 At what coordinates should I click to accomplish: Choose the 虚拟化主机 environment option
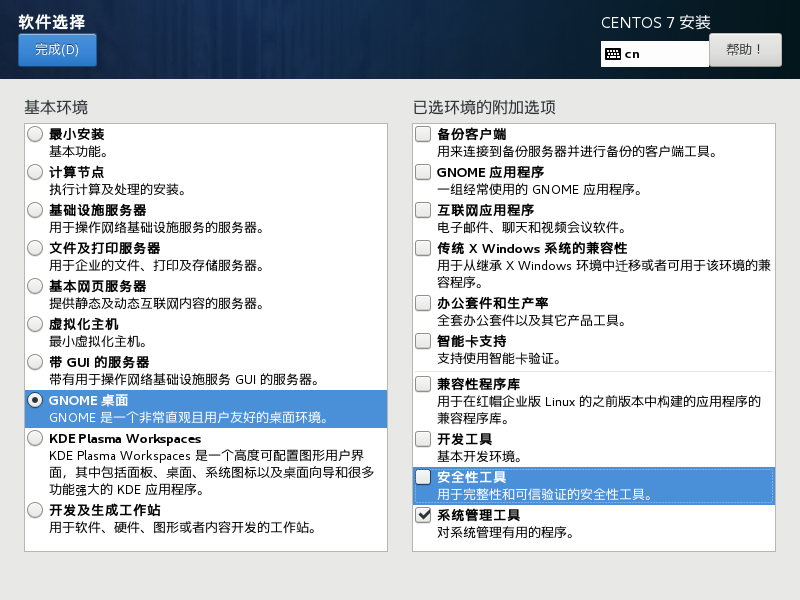click(36, 324)
